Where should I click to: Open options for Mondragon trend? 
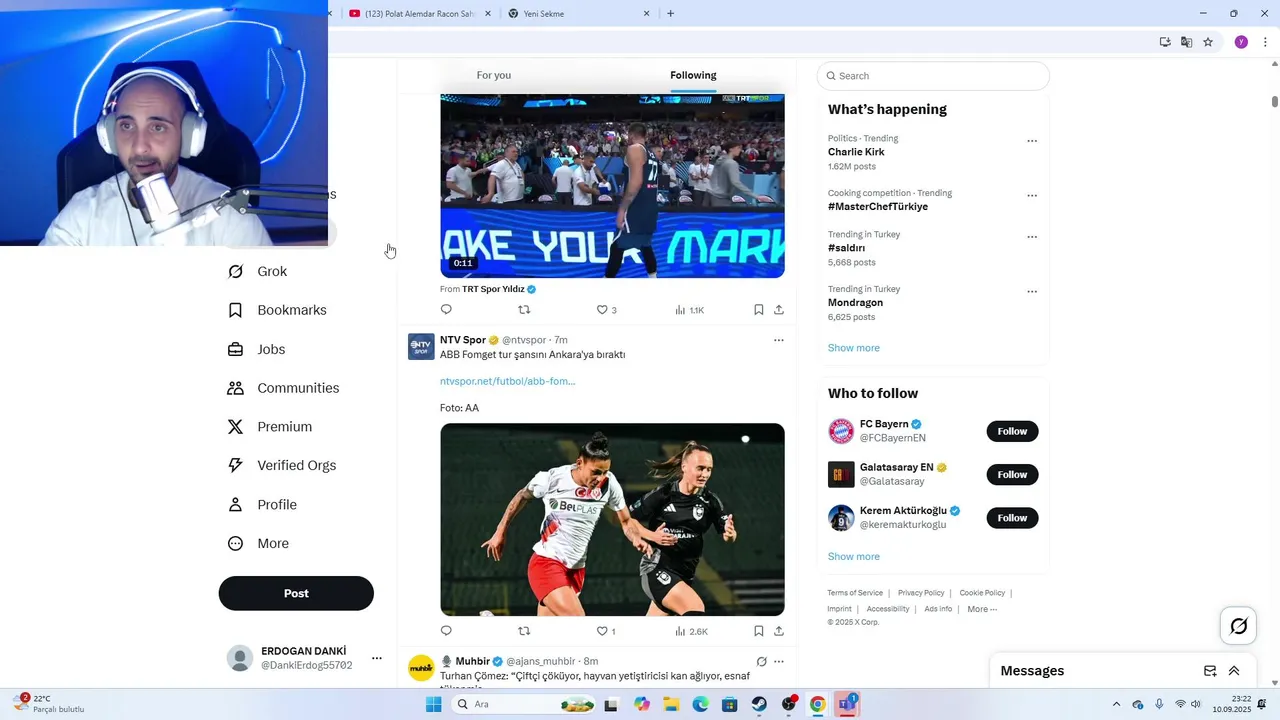tap(1032, 291)
